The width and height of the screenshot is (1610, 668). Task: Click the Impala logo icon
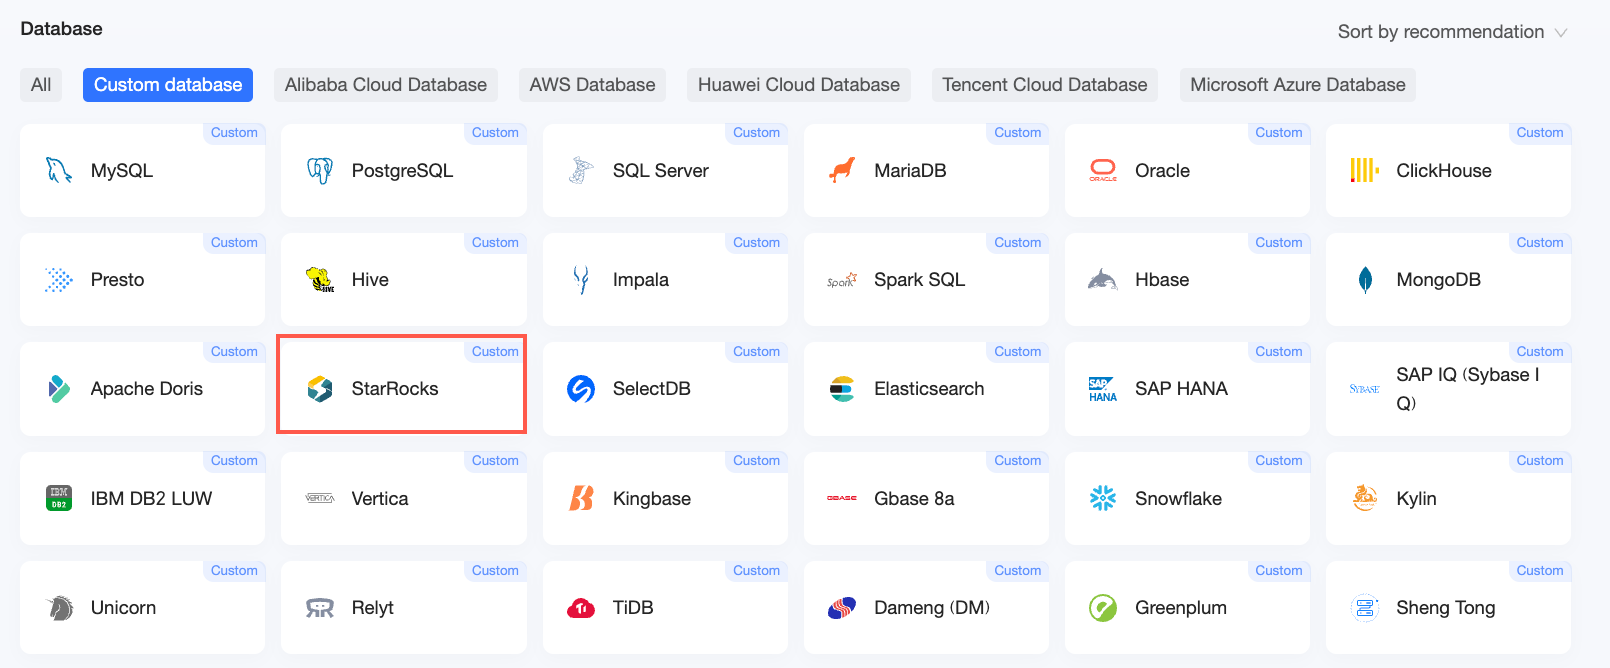[x=581, y=280]
